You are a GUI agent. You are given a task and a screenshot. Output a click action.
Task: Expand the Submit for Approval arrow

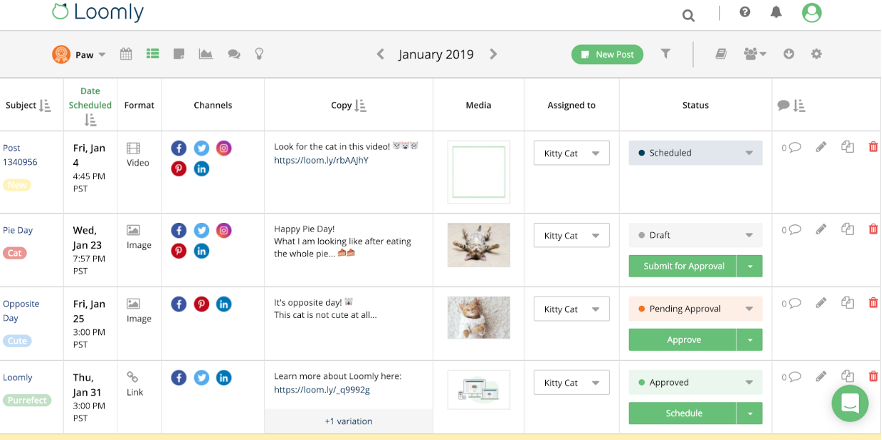tap(749, 266)
